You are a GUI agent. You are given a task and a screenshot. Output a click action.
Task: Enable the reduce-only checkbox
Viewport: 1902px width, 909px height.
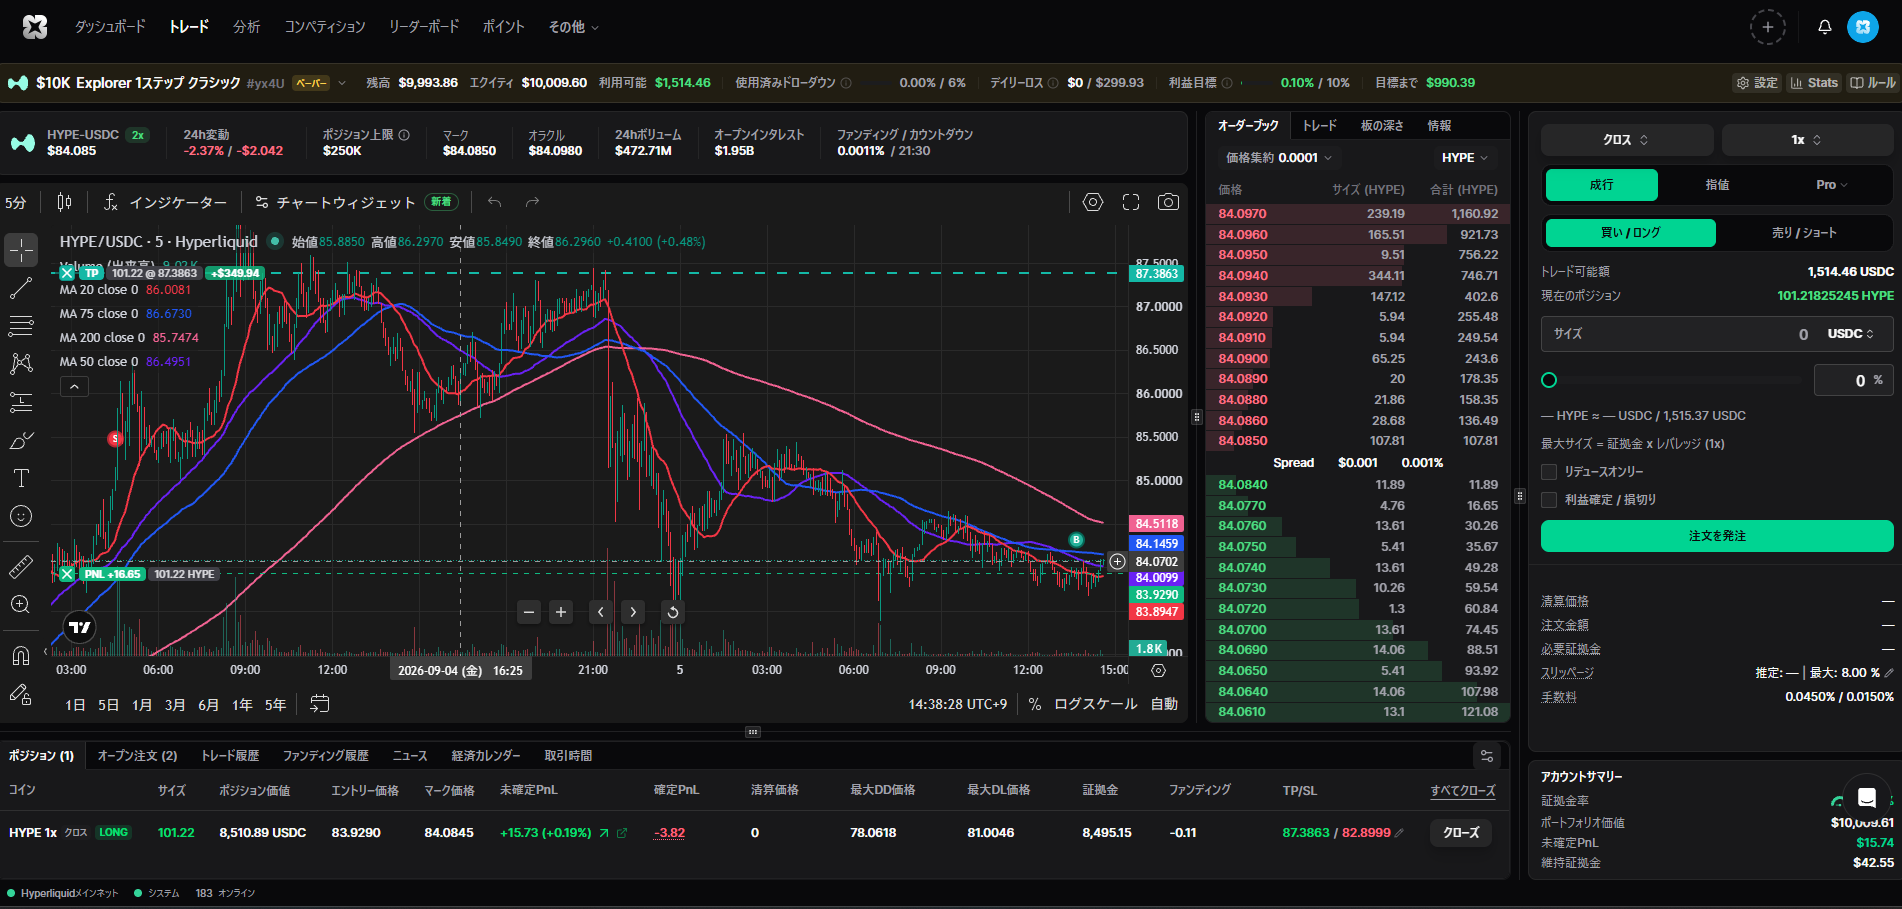coord(1549,472)
